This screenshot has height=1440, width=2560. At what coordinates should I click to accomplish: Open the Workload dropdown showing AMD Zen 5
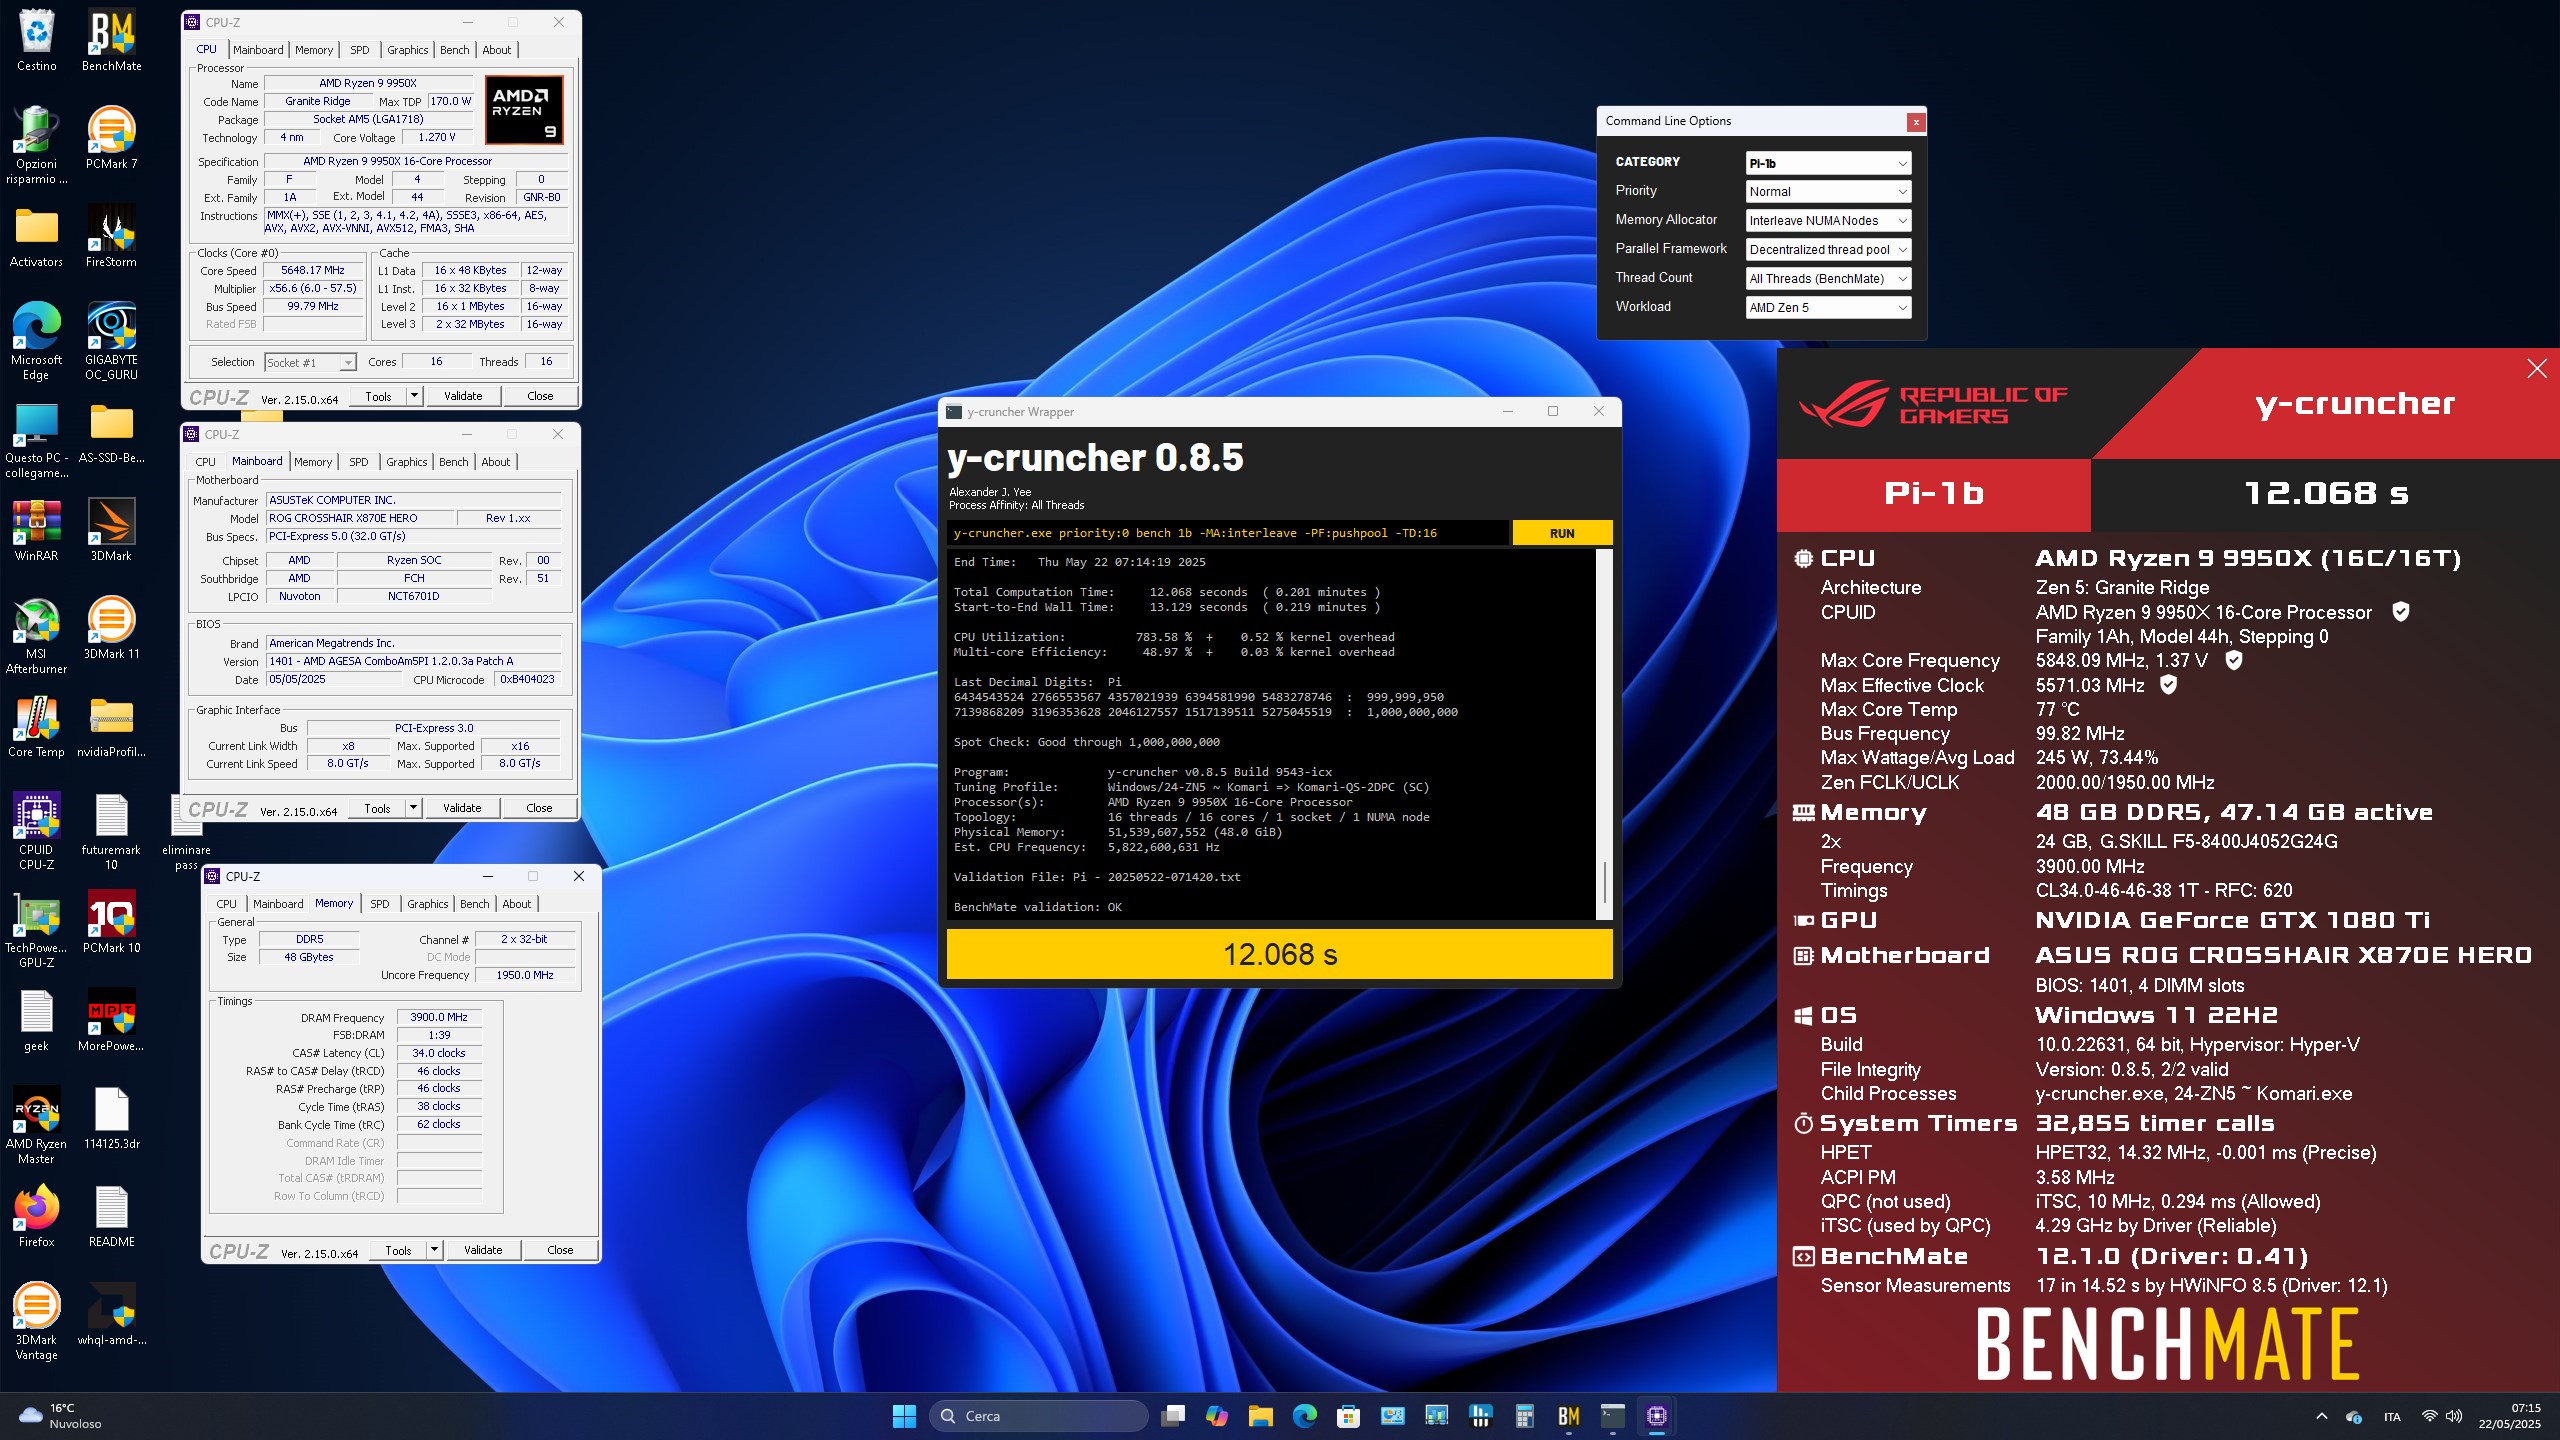point(1828,308)
